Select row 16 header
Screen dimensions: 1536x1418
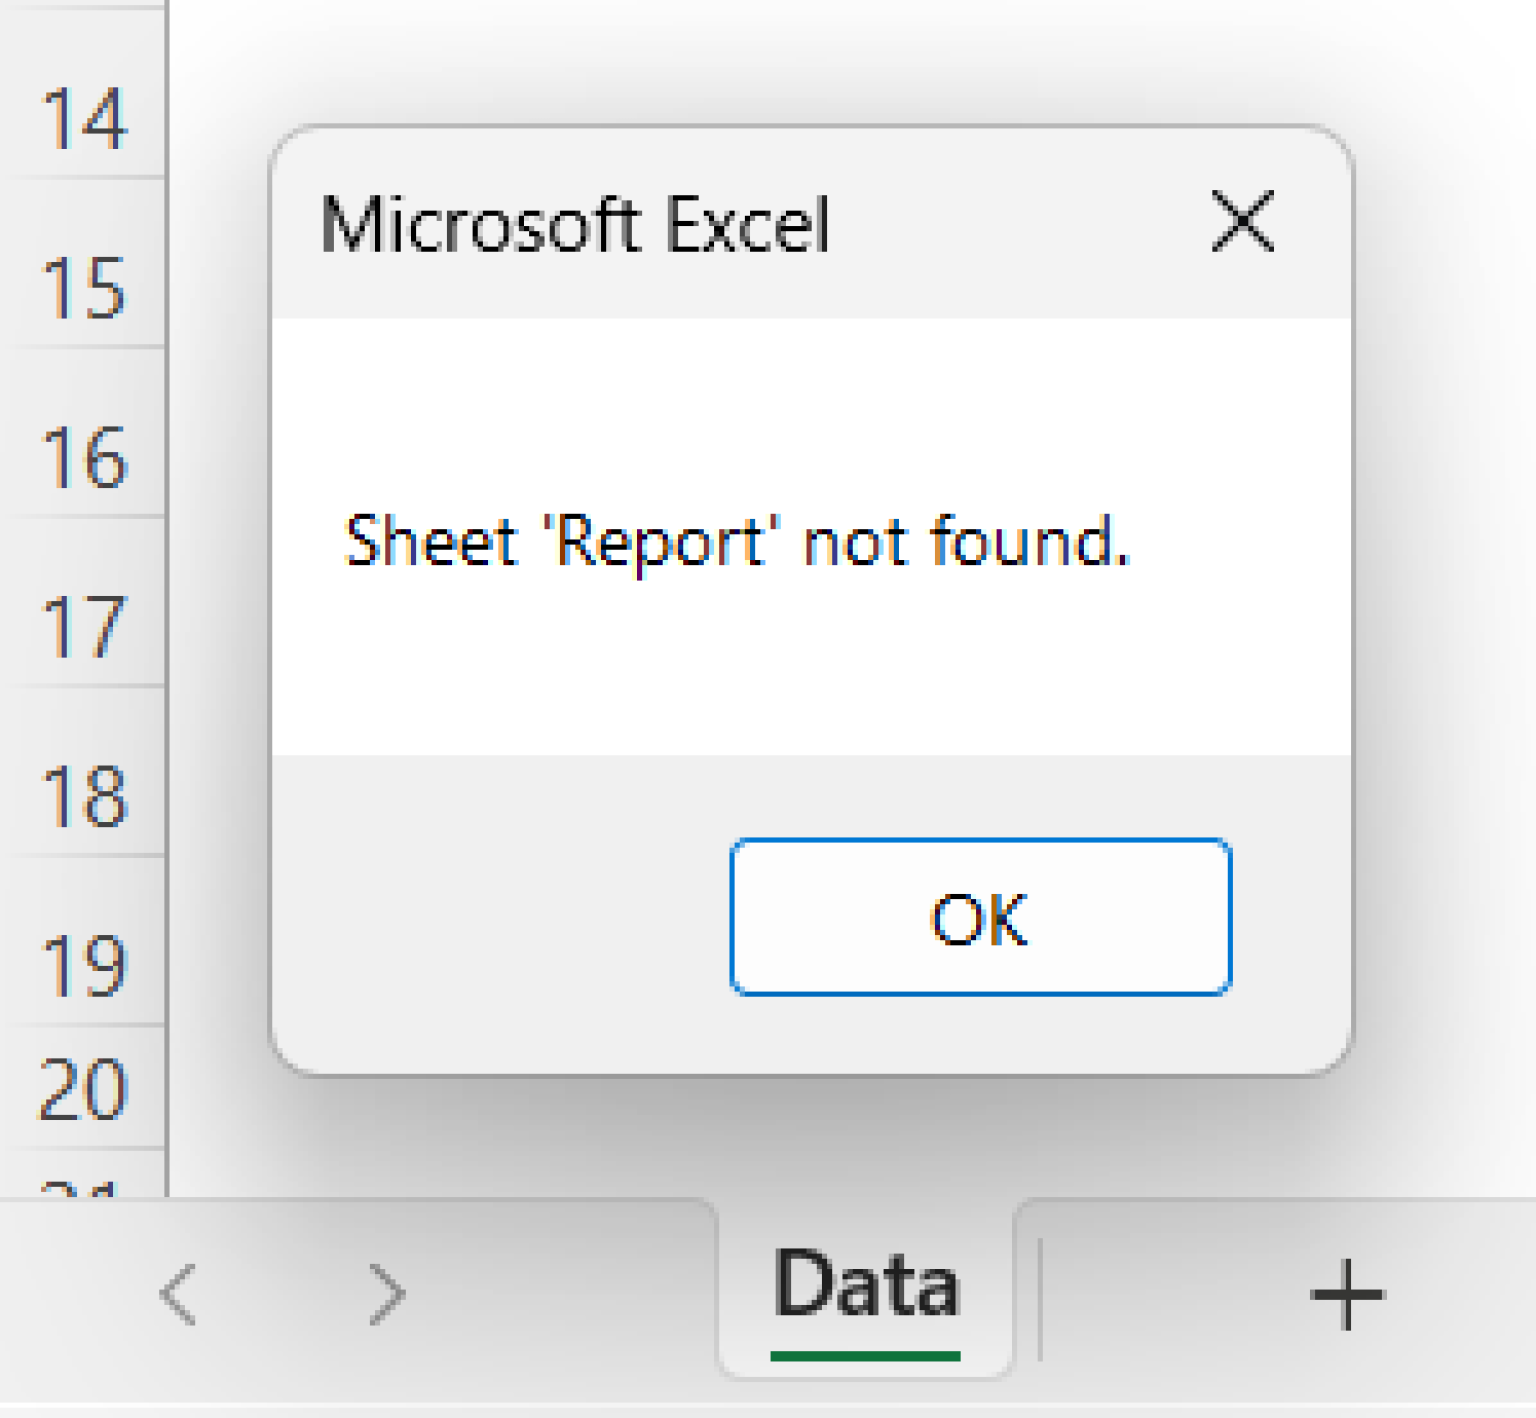(84, 457)
